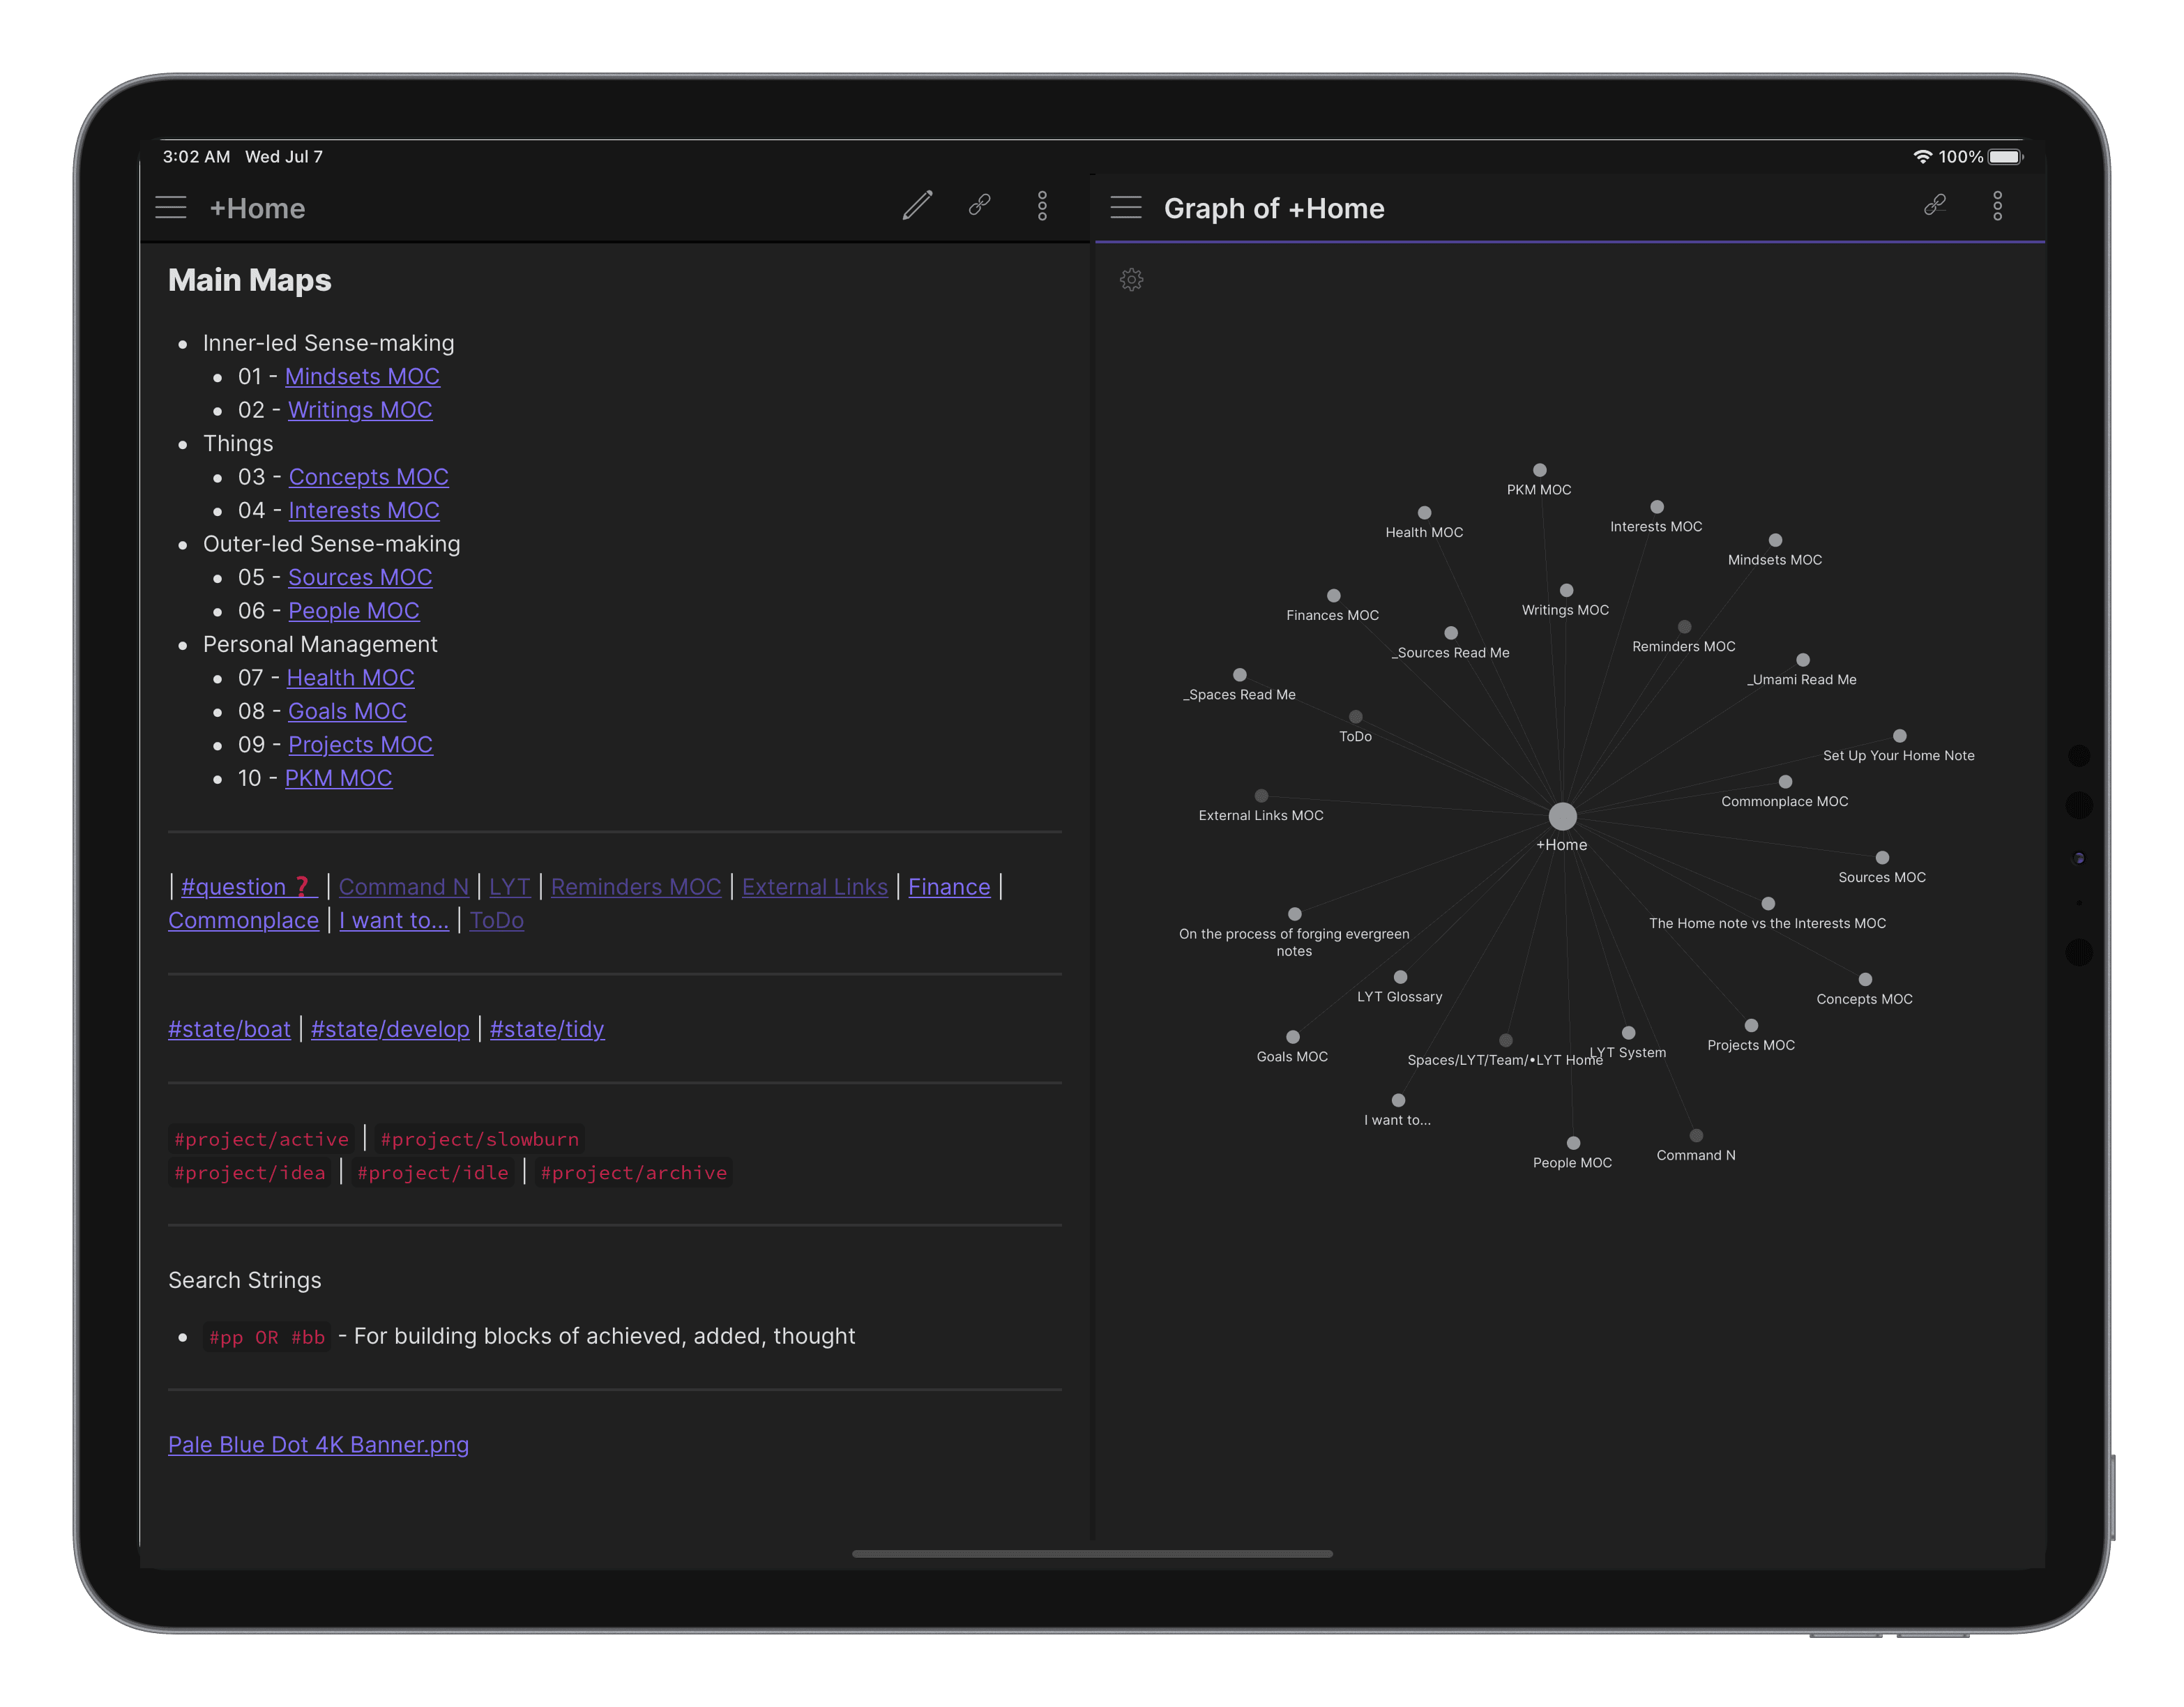
Task: Click the #question tag link
Action: 249,887
